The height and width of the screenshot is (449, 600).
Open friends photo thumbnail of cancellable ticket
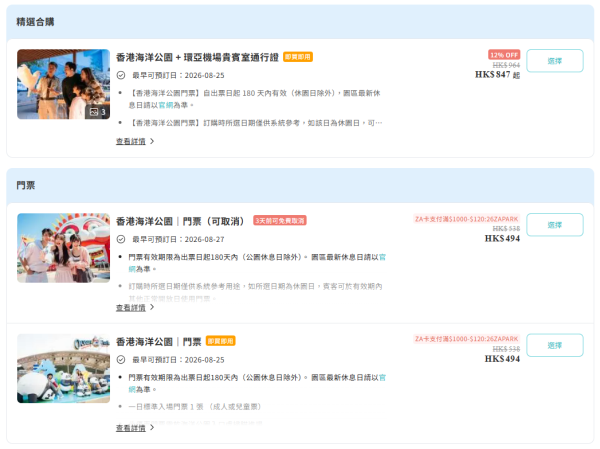click(64, 248)
